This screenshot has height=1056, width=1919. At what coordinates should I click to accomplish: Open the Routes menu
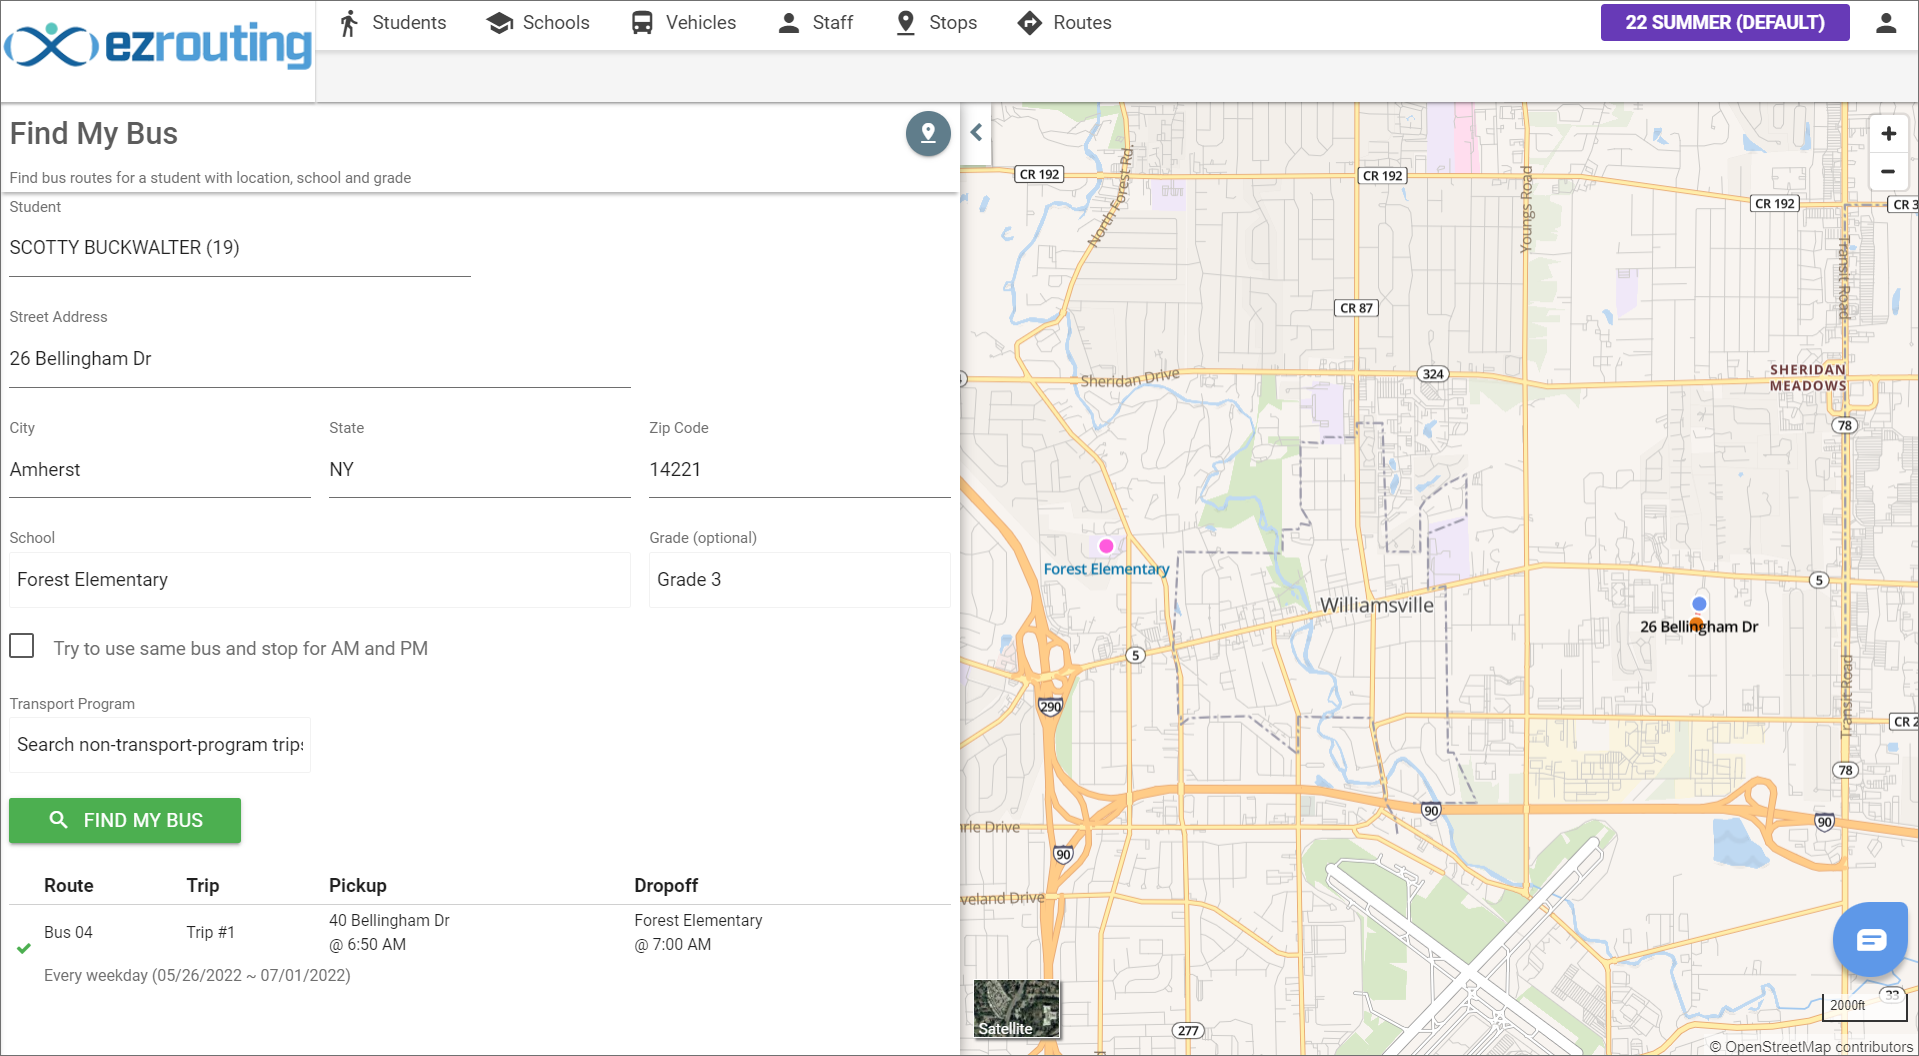point(1064,23)
